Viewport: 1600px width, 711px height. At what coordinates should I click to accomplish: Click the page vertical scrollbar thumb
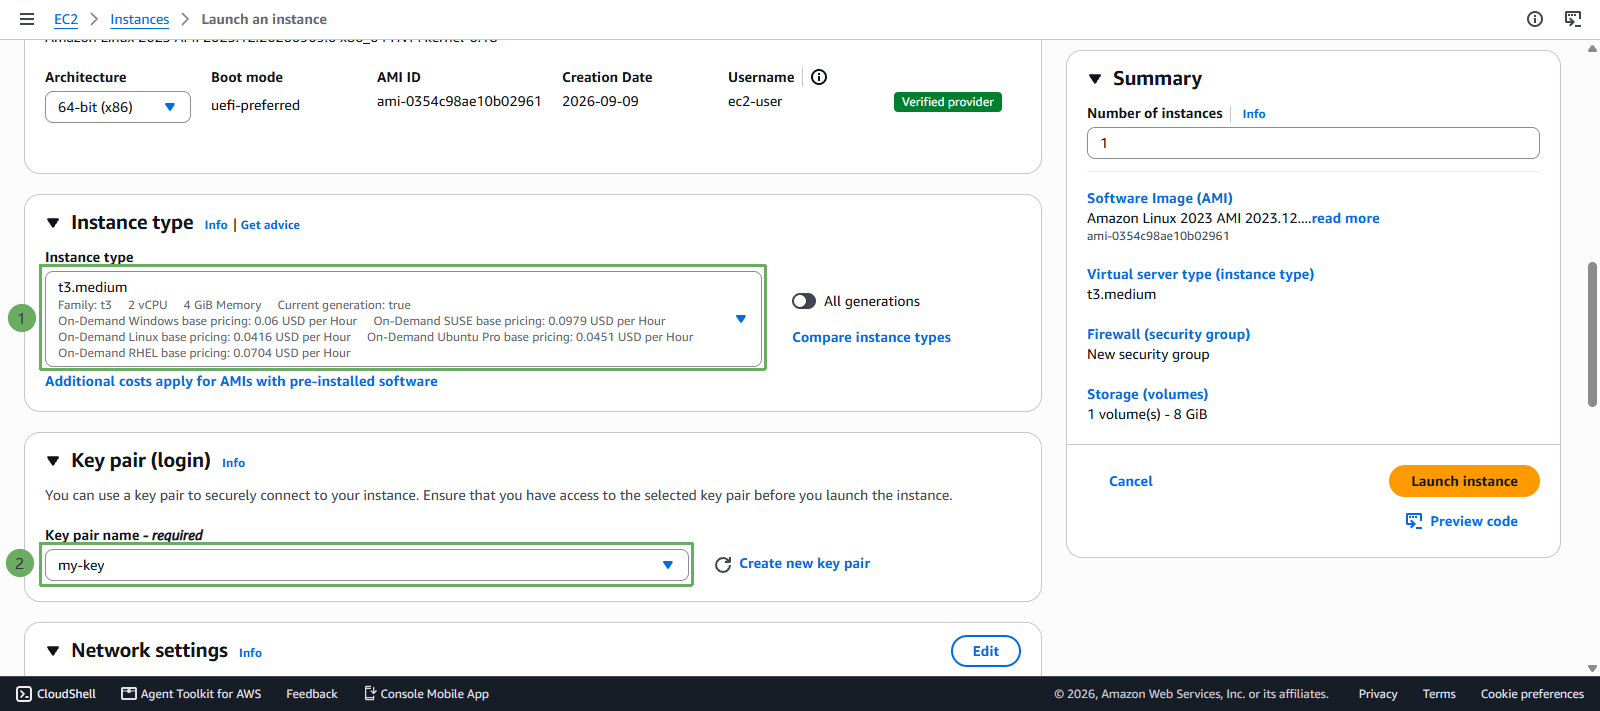click(1592, 334)
